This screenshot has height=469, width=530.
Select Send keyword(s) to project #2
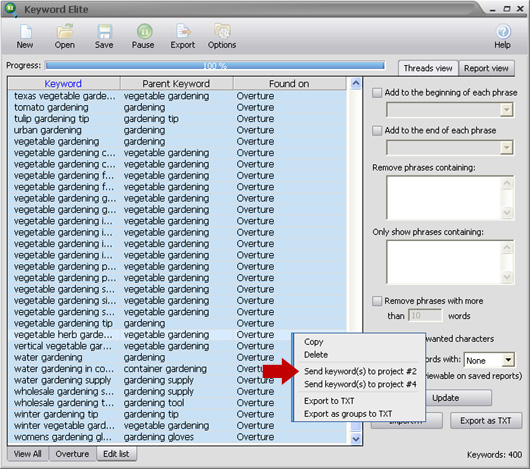(x=360, y=371)
